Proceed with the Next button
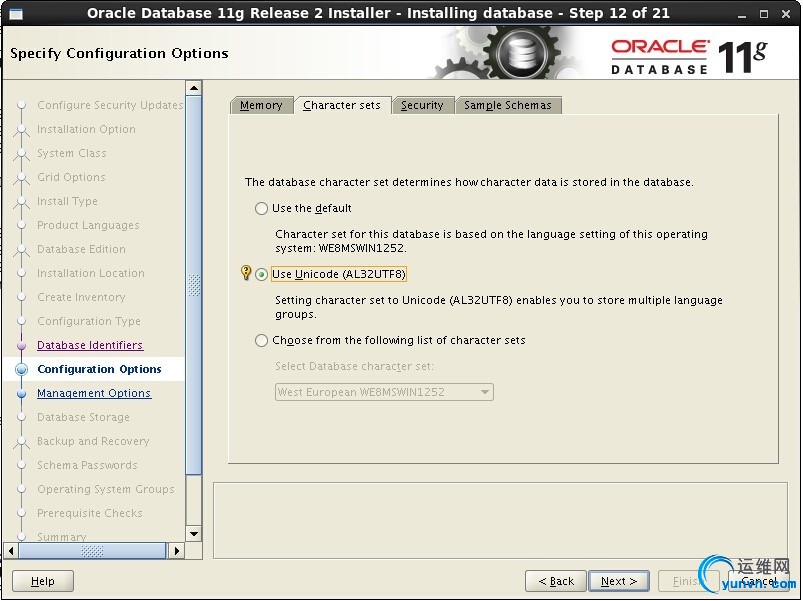803x601 pixels. [619, 581]
